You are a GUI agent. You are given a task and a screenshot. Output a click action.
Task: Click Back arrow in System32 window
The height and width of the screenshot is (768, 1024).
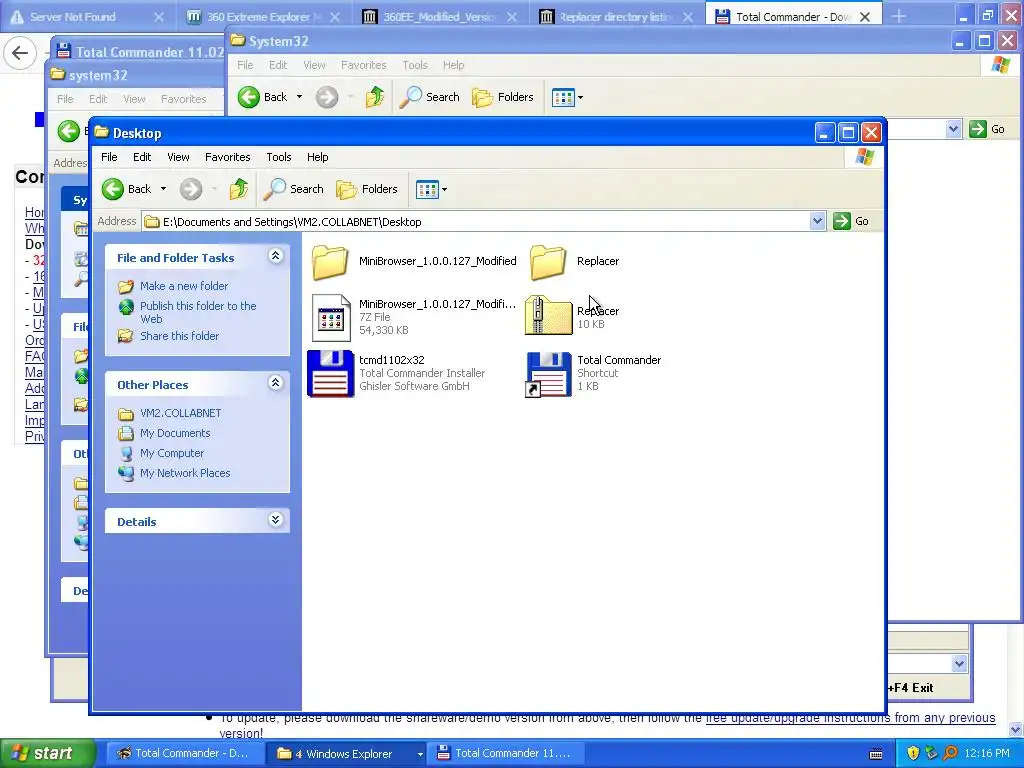tap(249, 97)
